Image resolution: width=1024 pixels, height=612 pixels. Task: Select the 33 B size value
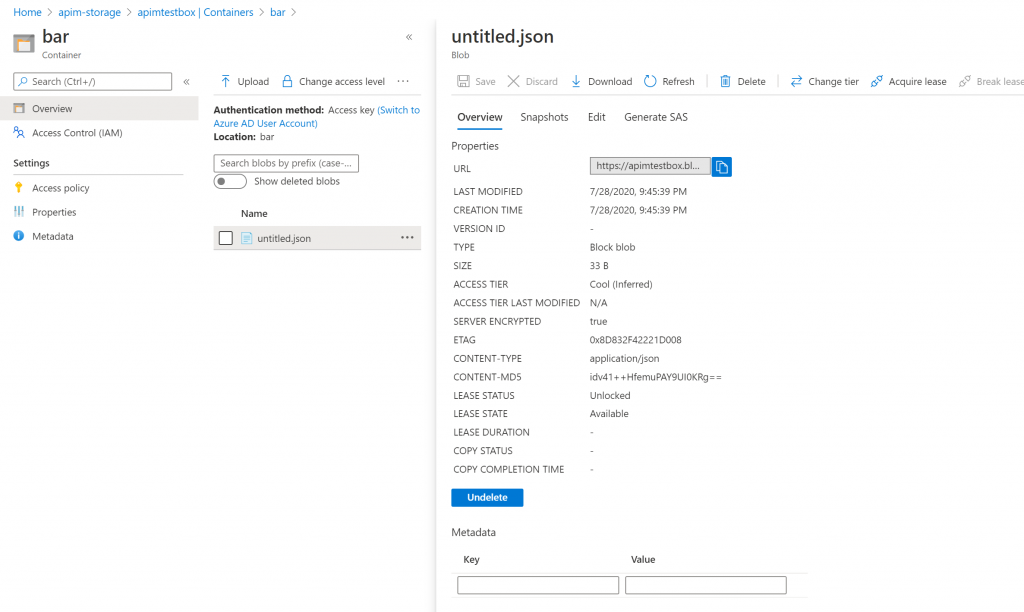point(599,266)
